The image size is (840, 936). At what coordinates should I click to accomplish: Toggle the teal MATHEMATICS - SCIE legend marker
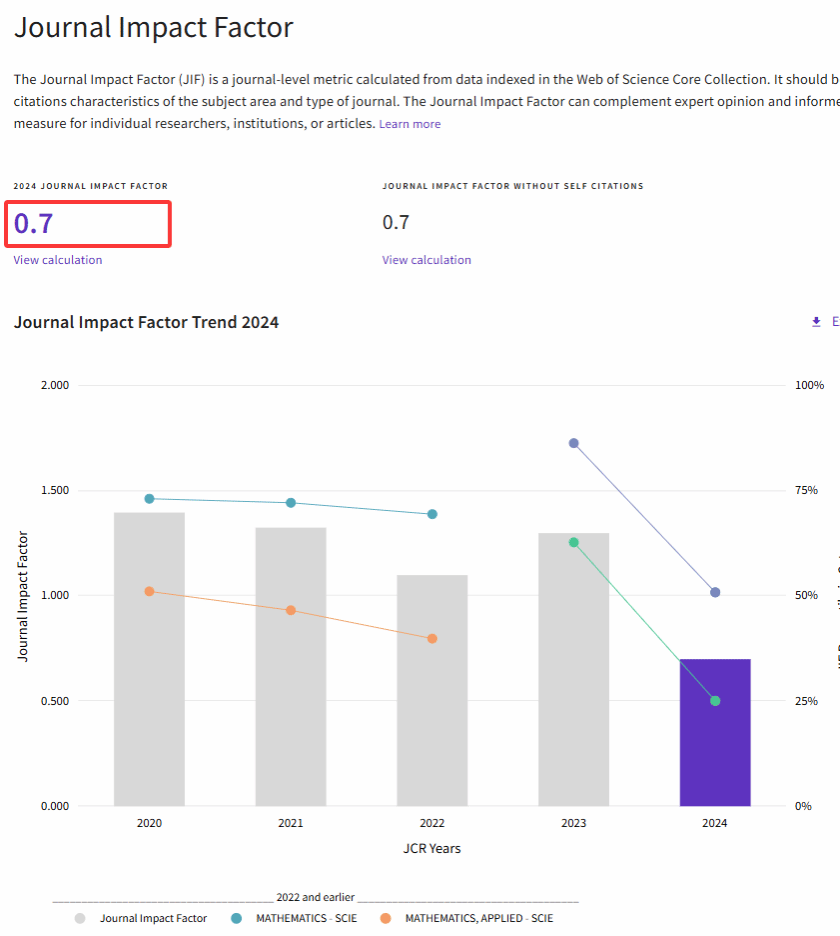[236, 918]
